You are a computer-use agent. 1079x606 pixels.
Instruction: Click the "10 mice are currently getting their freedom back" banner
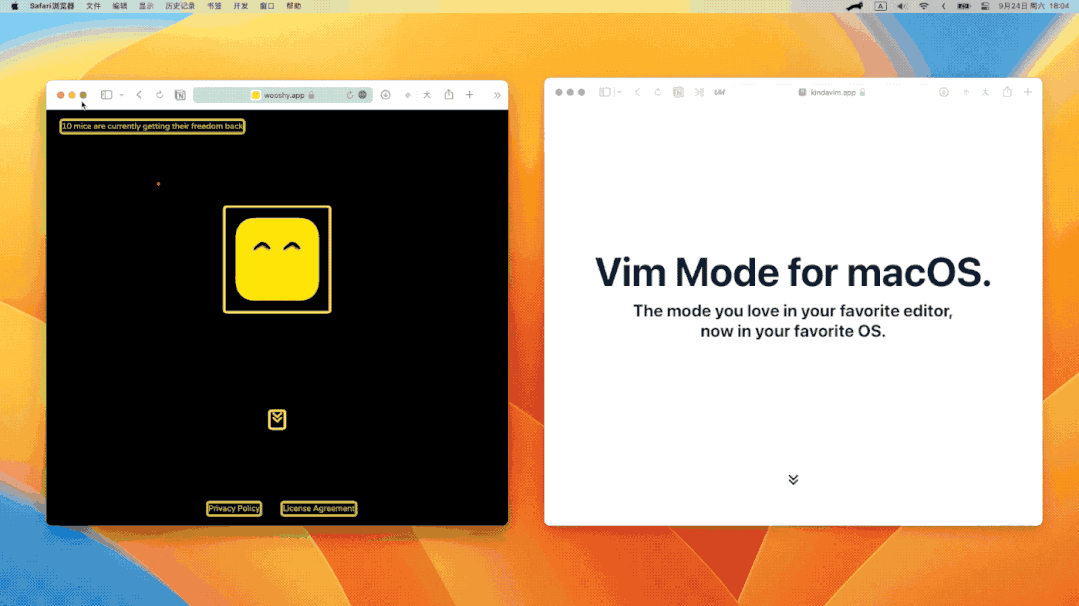pos(152,126)
